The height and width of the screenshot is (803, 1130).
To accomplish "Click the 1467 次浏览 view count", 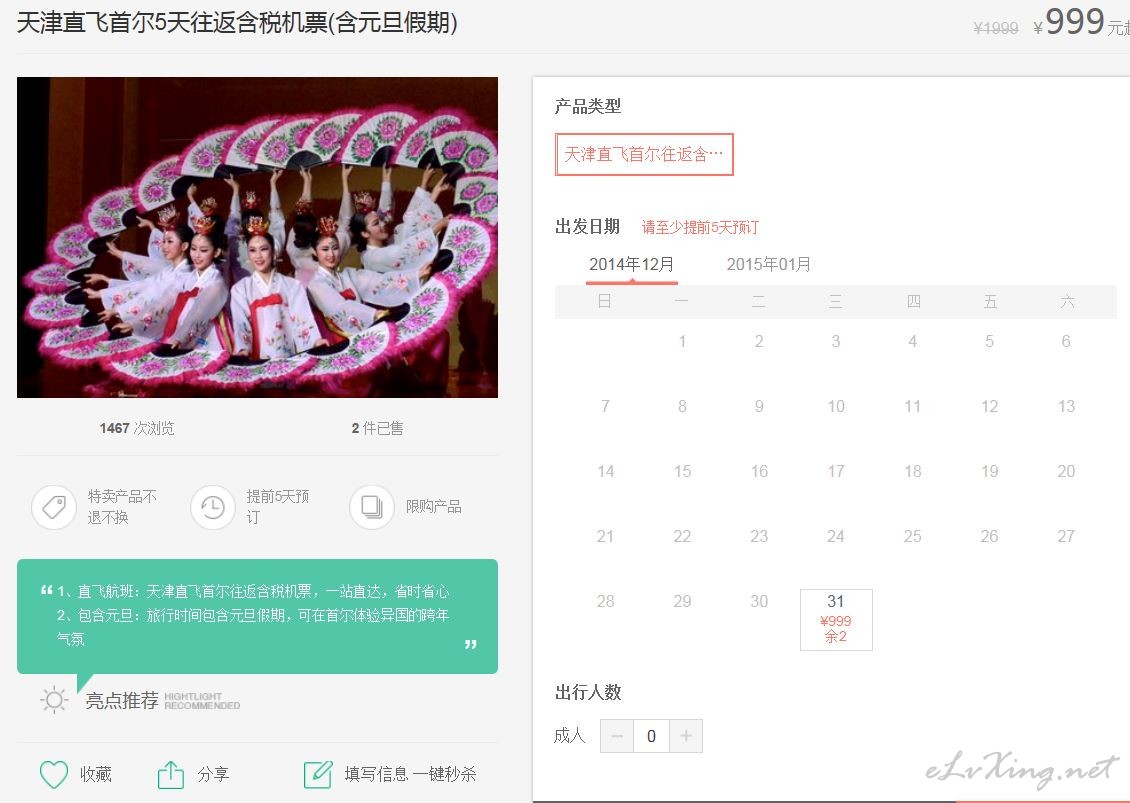I will tap(137, 428).
